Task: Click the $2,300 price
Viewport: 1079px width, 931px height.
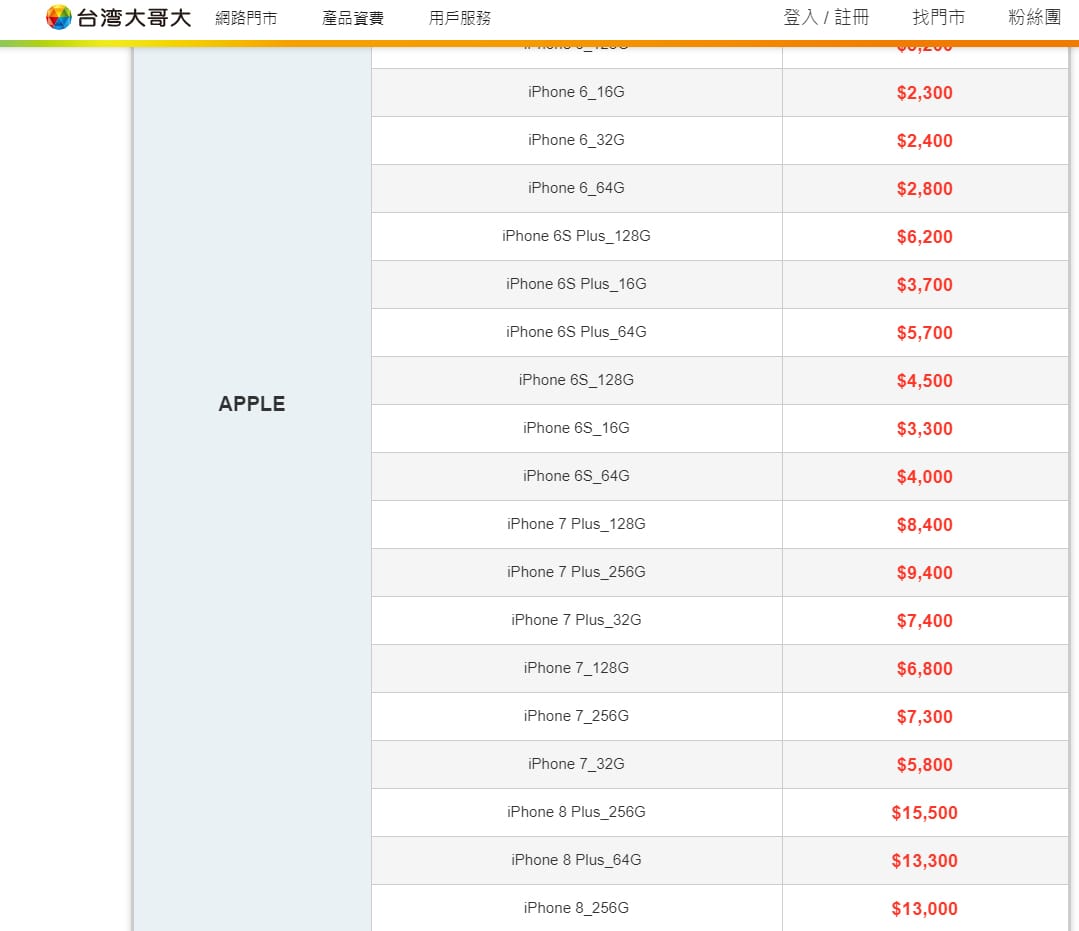Action: point(924,93)
